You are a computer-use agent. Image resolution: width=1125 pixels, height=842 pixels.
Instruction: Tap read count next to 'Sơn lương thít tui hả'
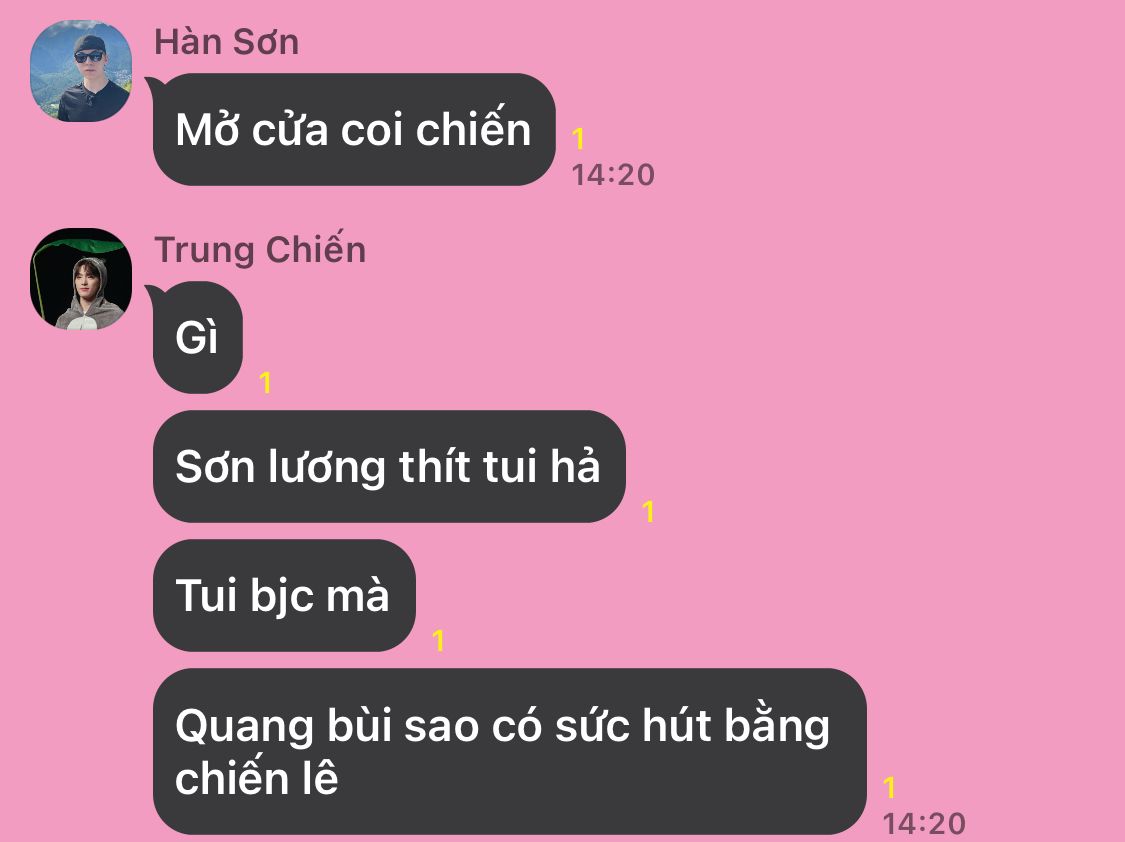[x=648, y=512]
